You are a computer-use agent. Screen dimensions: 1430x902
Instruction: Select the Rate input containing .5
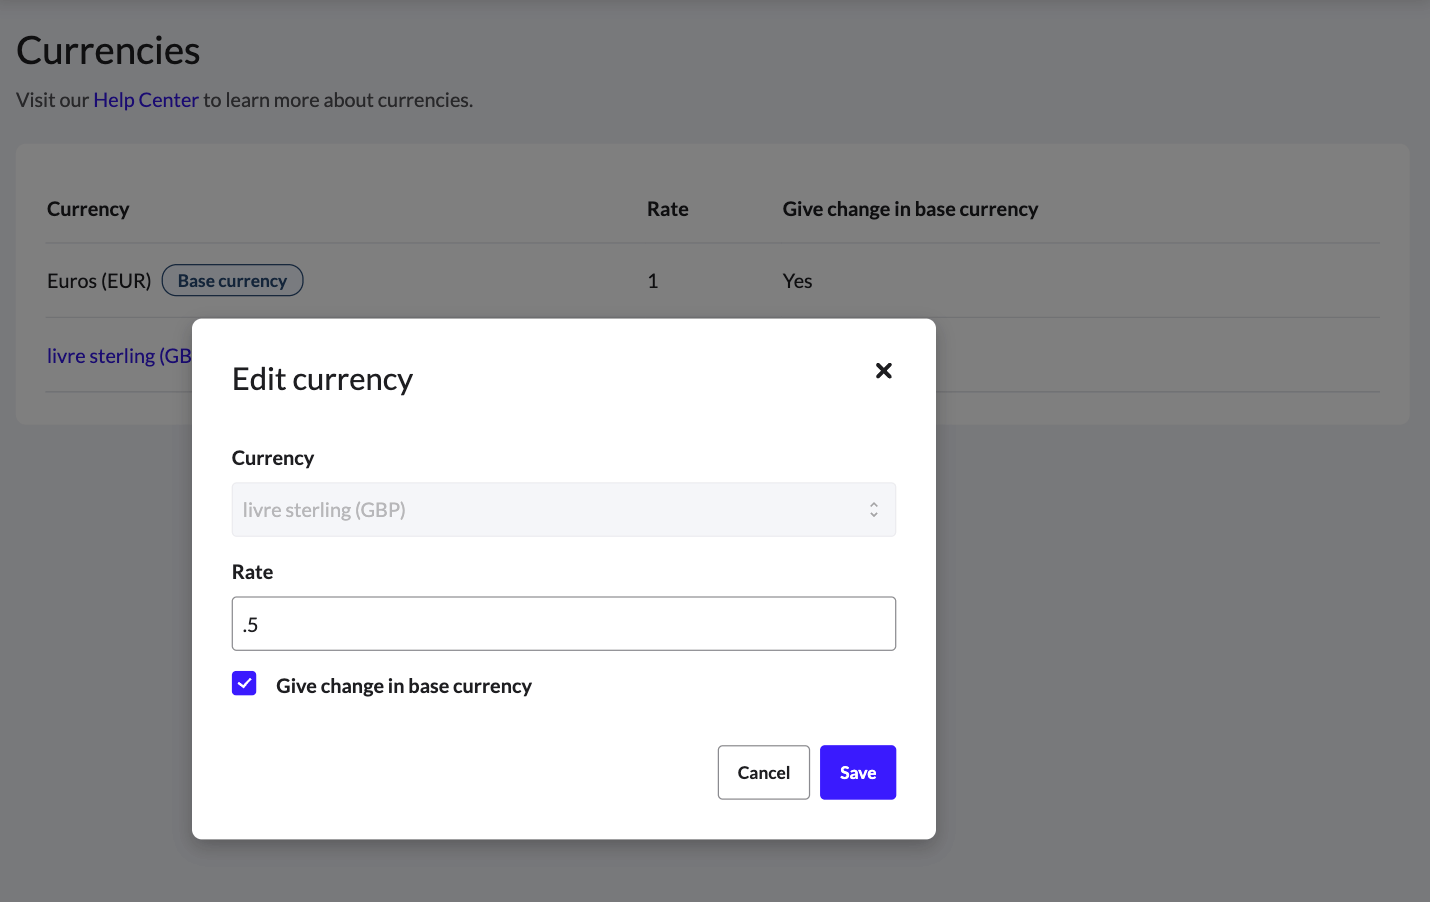tap(563, 623)
